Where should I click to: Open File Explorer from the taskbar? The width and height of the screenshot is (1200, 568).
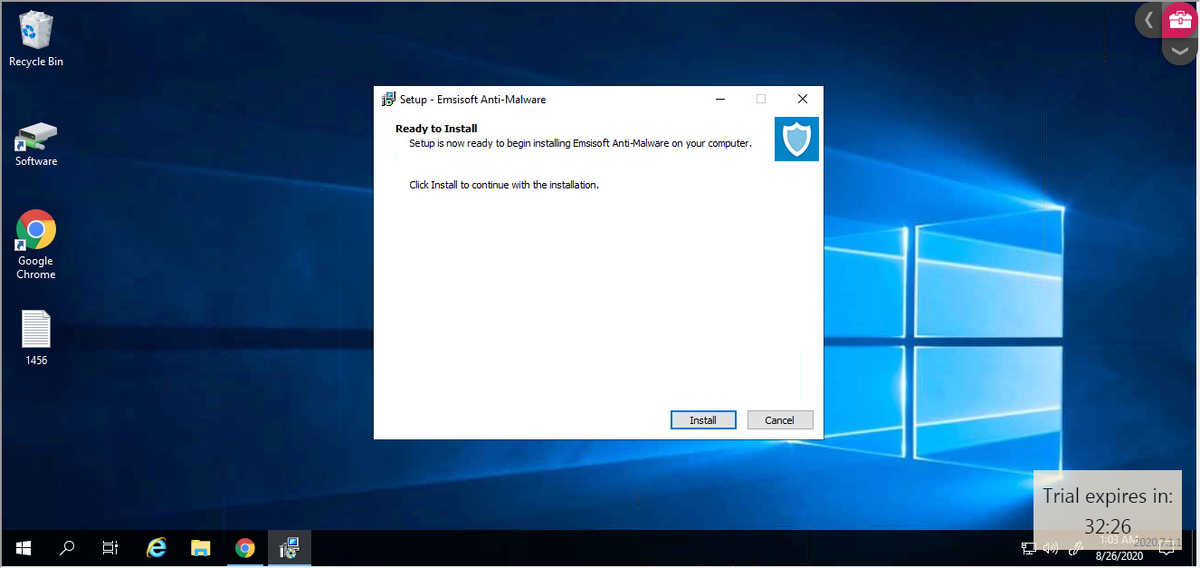(x=200, y=548)
